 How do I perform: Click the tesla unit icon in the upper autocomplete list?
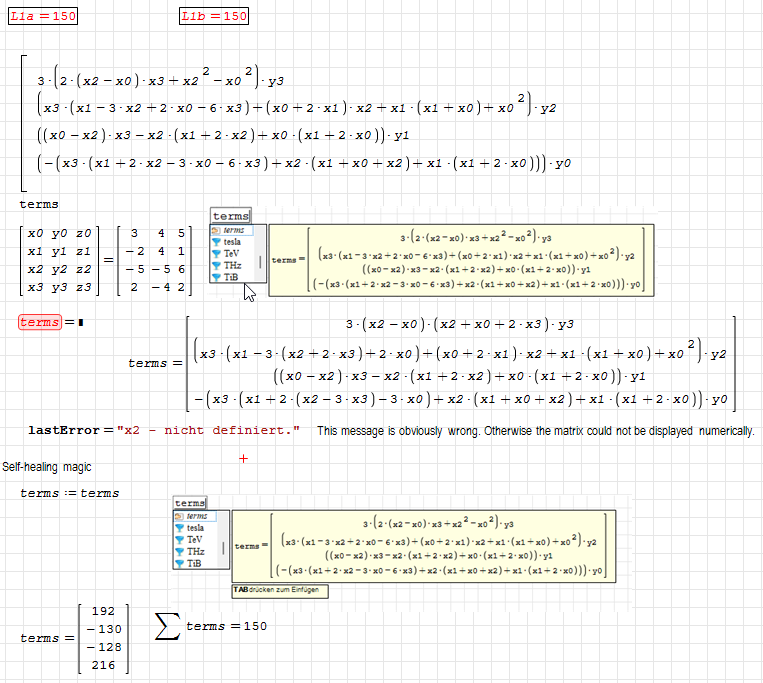(216, 242)
